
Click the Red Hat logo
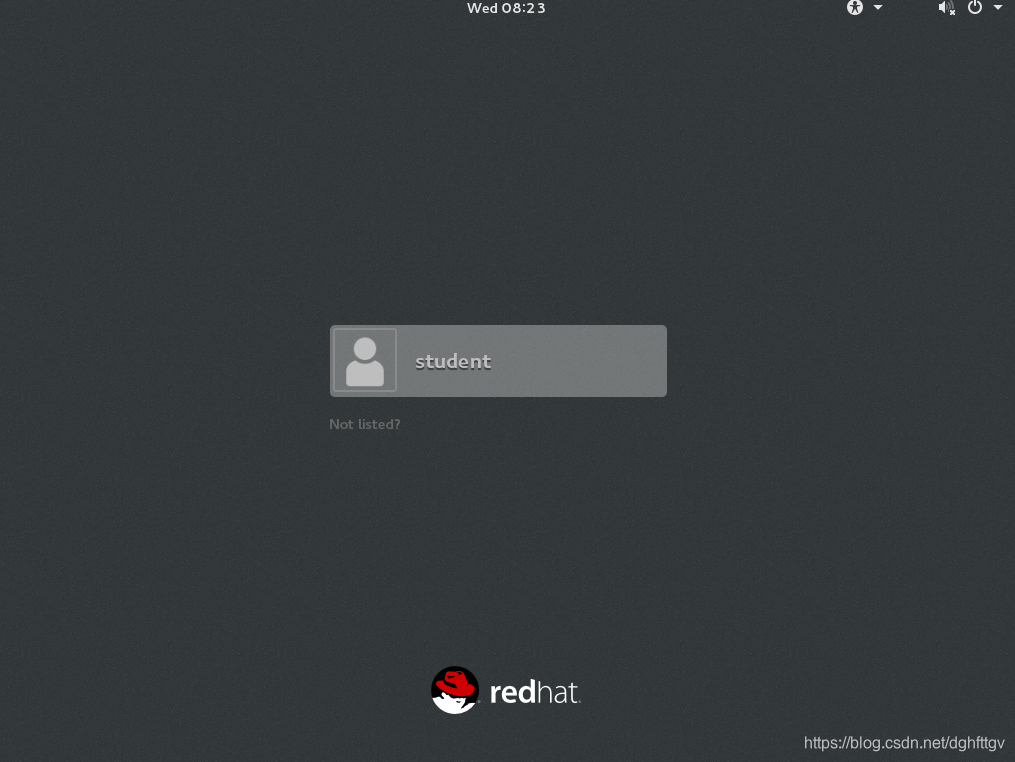coord(505,690)
